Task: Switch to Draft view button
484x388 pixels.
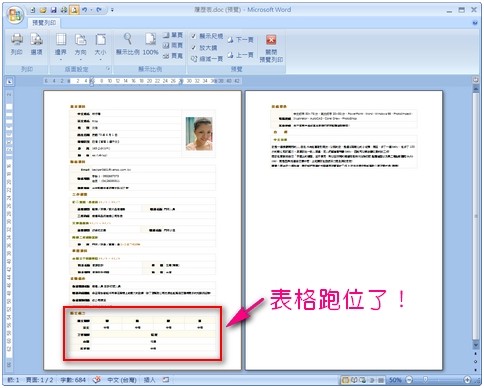Action: point(380,380)
